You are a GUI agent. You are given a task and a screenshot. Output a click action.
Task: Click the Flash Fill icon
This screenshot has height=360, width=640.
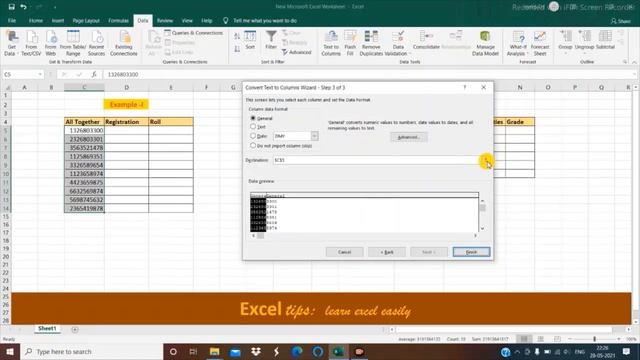point(350,43)
